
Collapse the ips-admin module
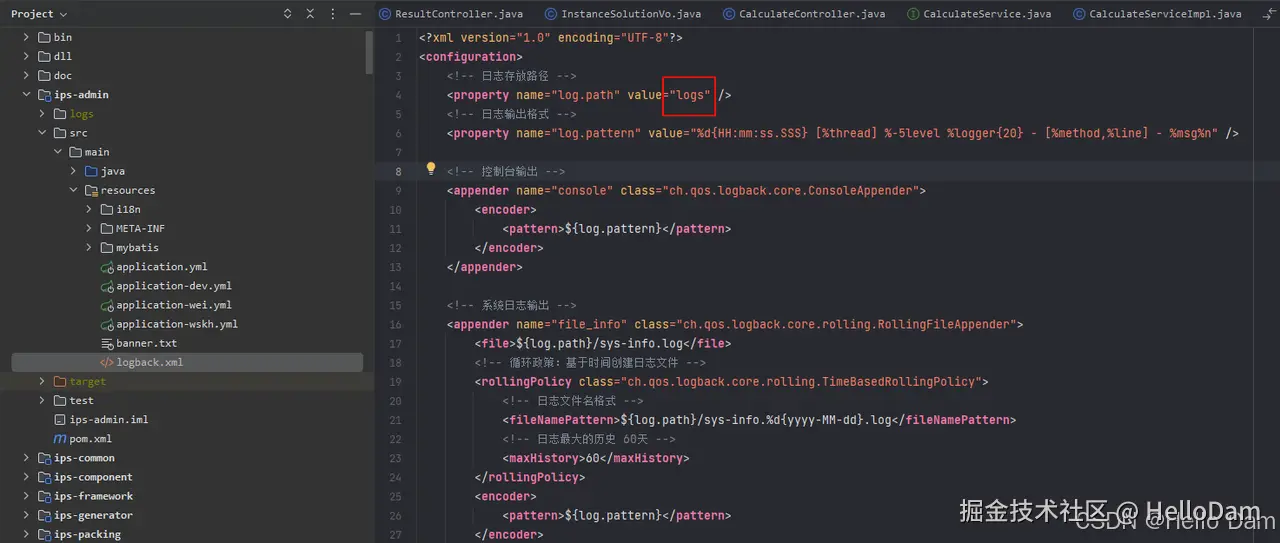[27, 95]
